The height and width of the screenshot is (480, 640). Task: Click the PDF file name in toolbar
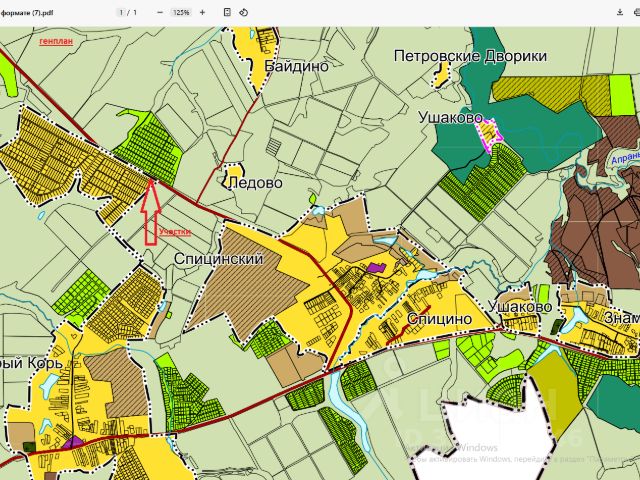click(27, 13)
